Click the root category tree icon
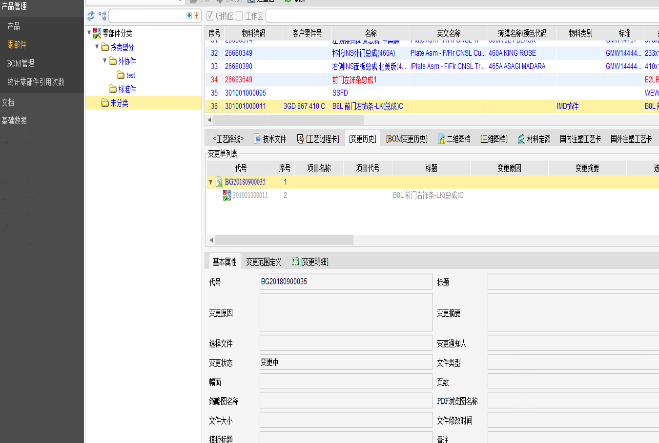 tap(96, 34)
